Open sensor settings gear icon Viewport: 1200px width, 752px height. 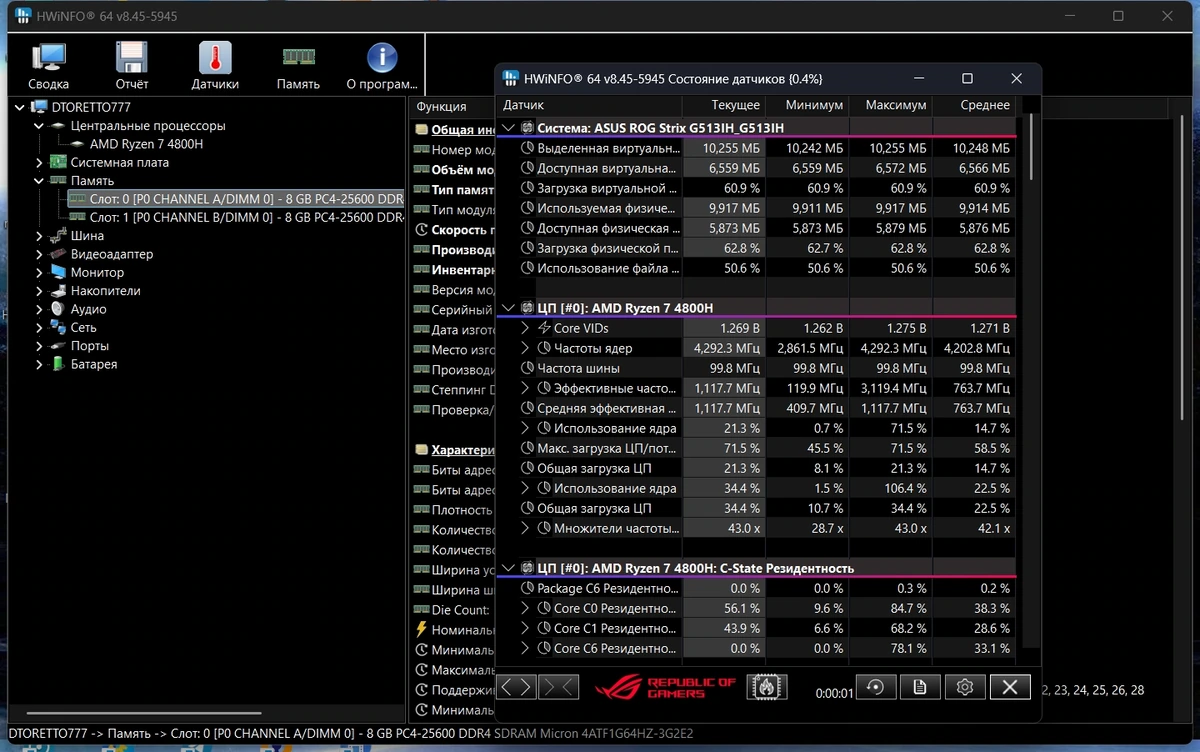965,687
